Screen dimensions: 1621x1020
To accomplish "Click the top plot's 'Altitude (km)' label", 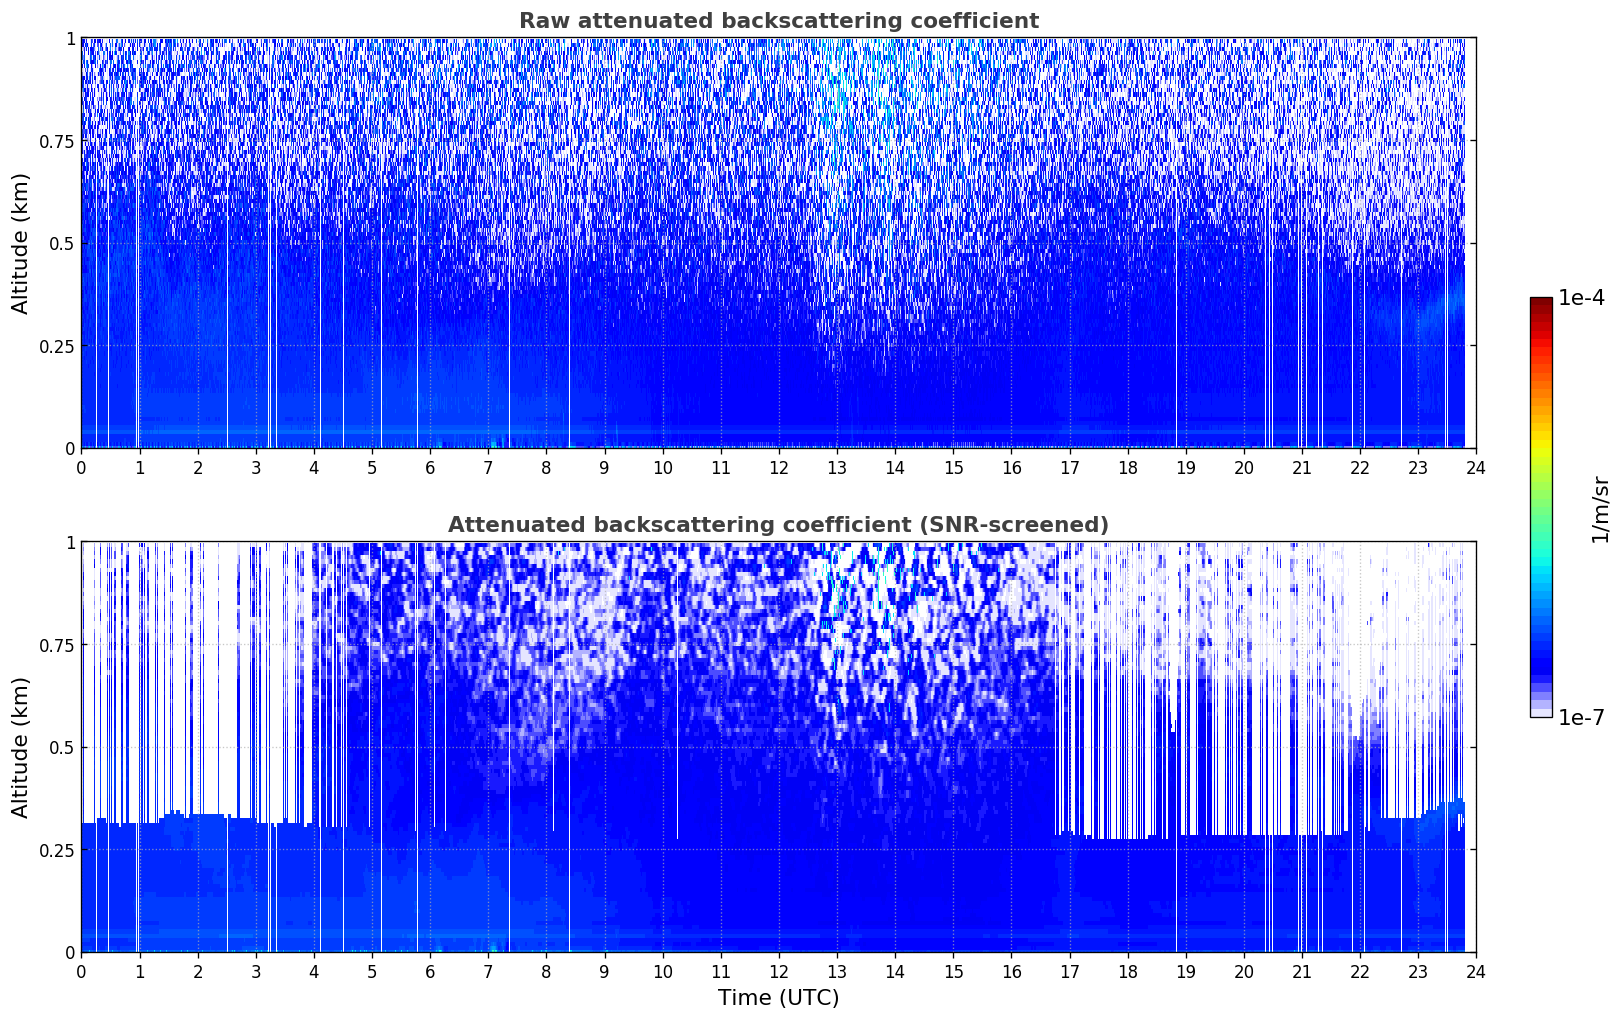I will tap(21, 243).
